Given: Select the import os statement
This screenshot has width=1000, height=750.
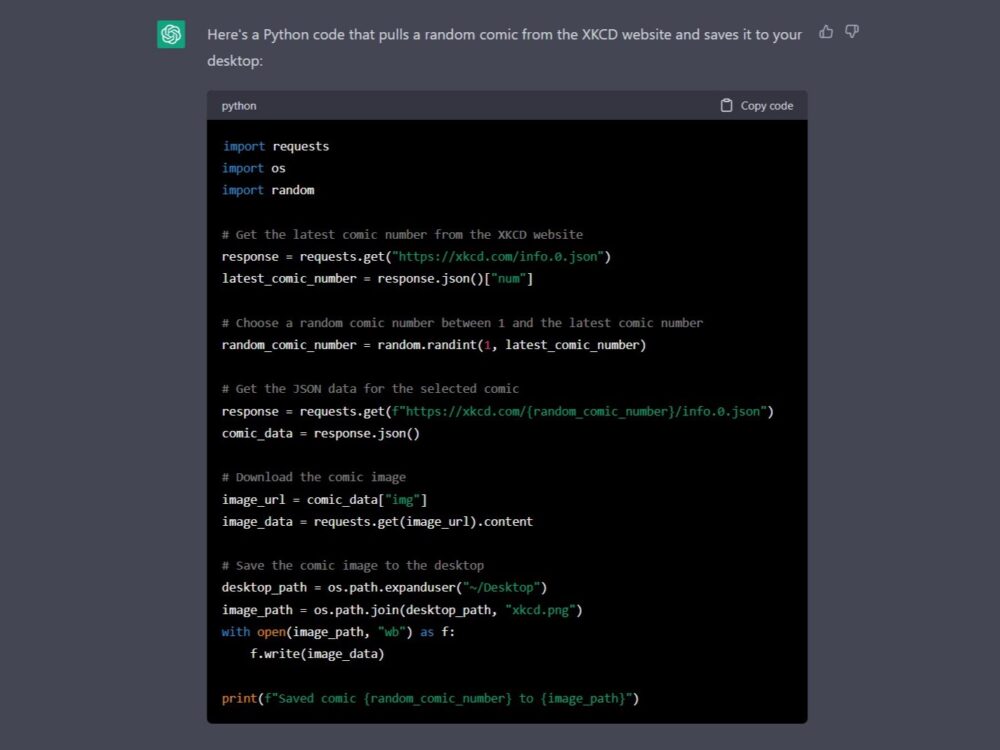Looking at the screenshot, I should point(253,167).
